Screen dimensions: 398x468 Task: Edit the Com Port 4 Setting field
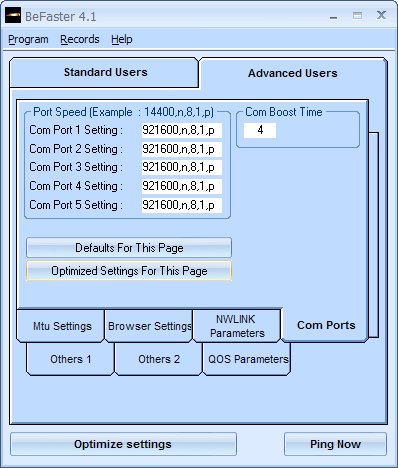coord(182,186)
